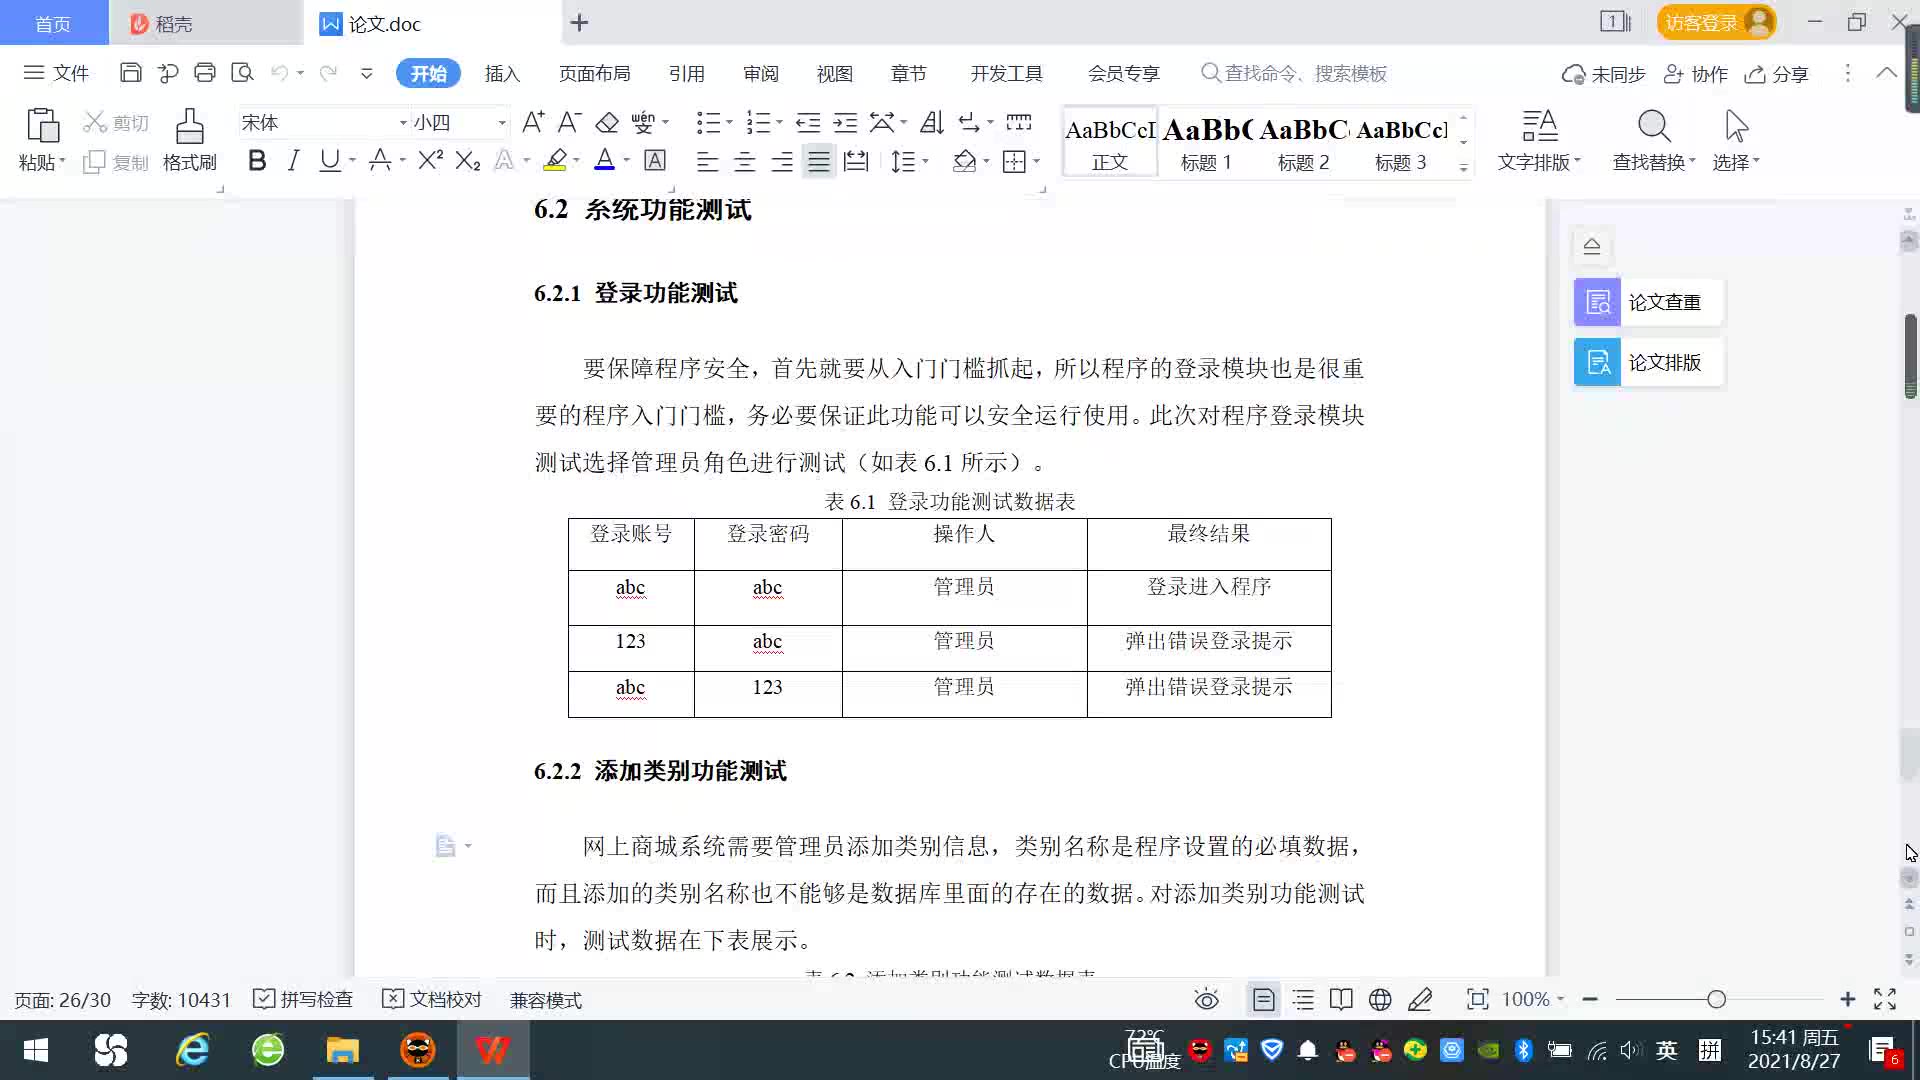This screenshot has width=1920, height=1080.
Task: Open the 页面布局 ribbon tab
Action: click(594, 74)
